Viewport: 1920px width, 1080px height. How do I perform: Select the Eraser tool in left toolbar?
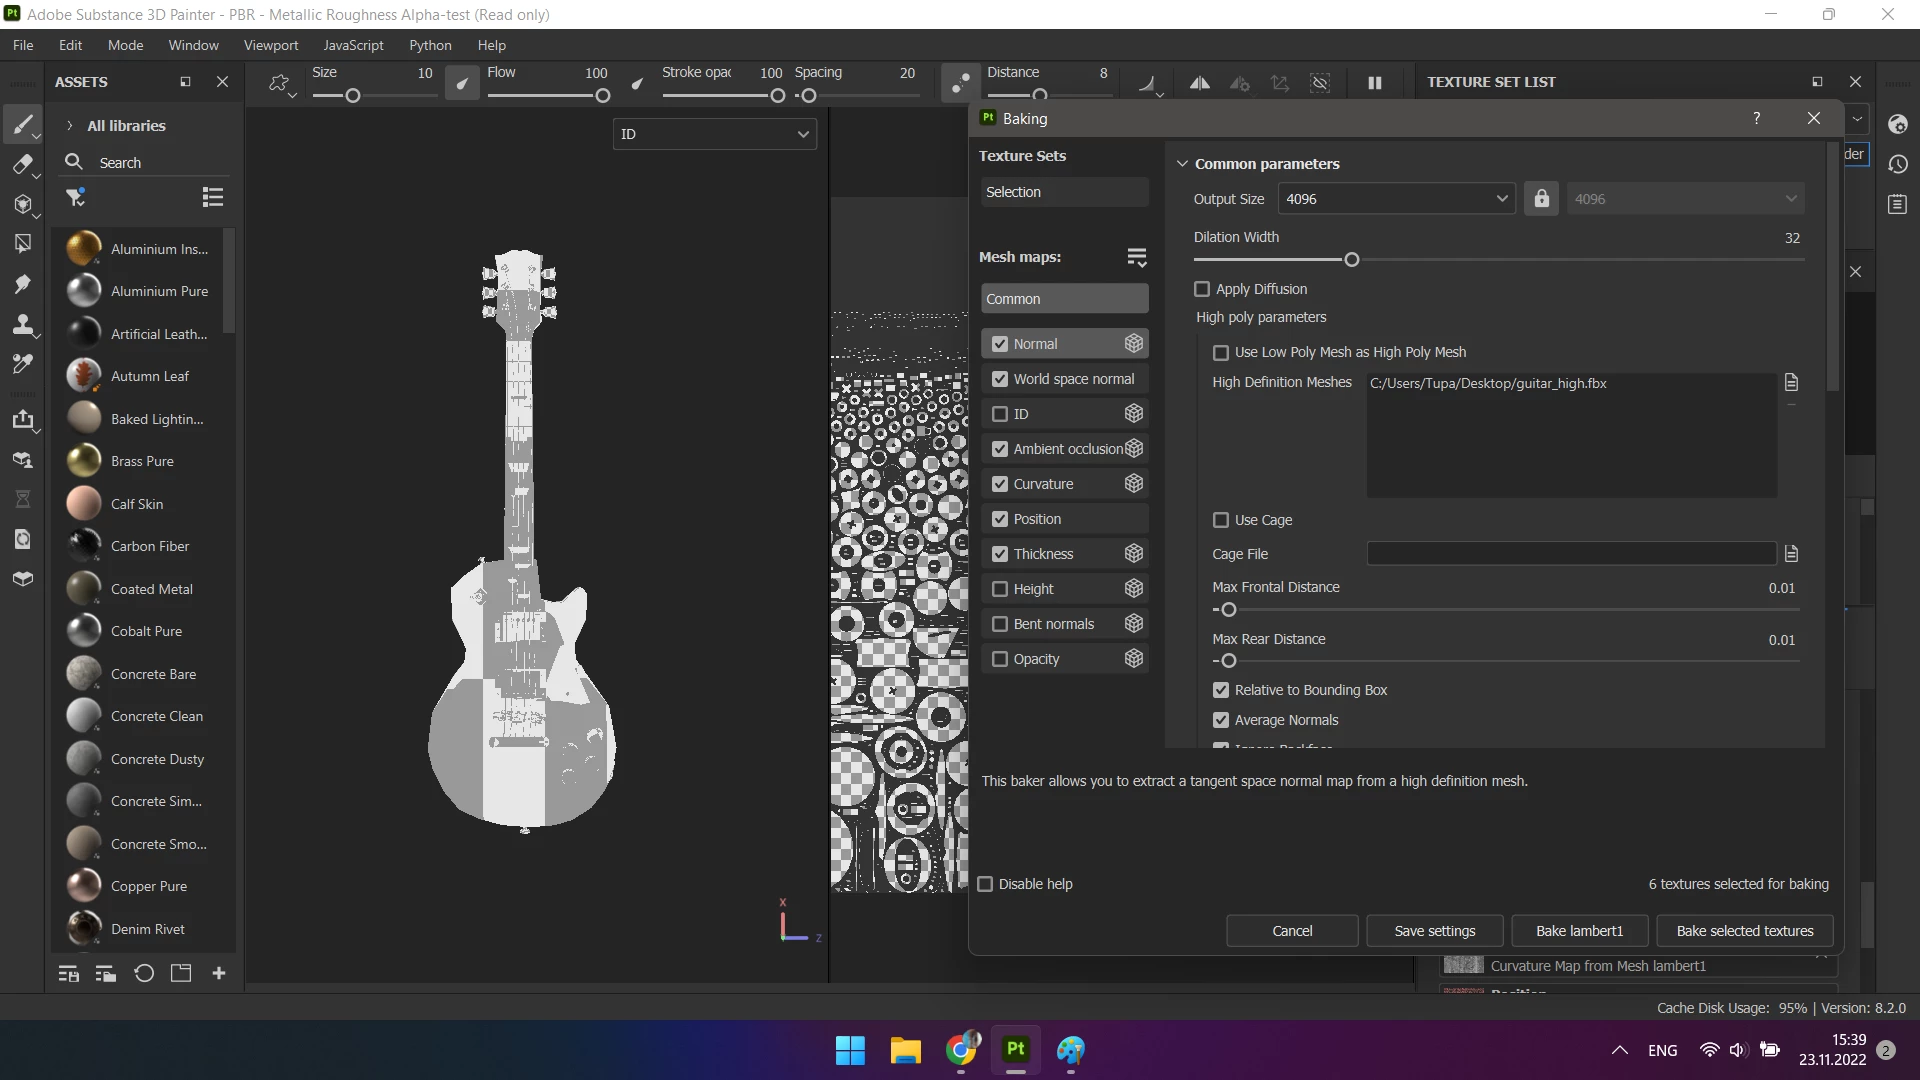point(22,165)
